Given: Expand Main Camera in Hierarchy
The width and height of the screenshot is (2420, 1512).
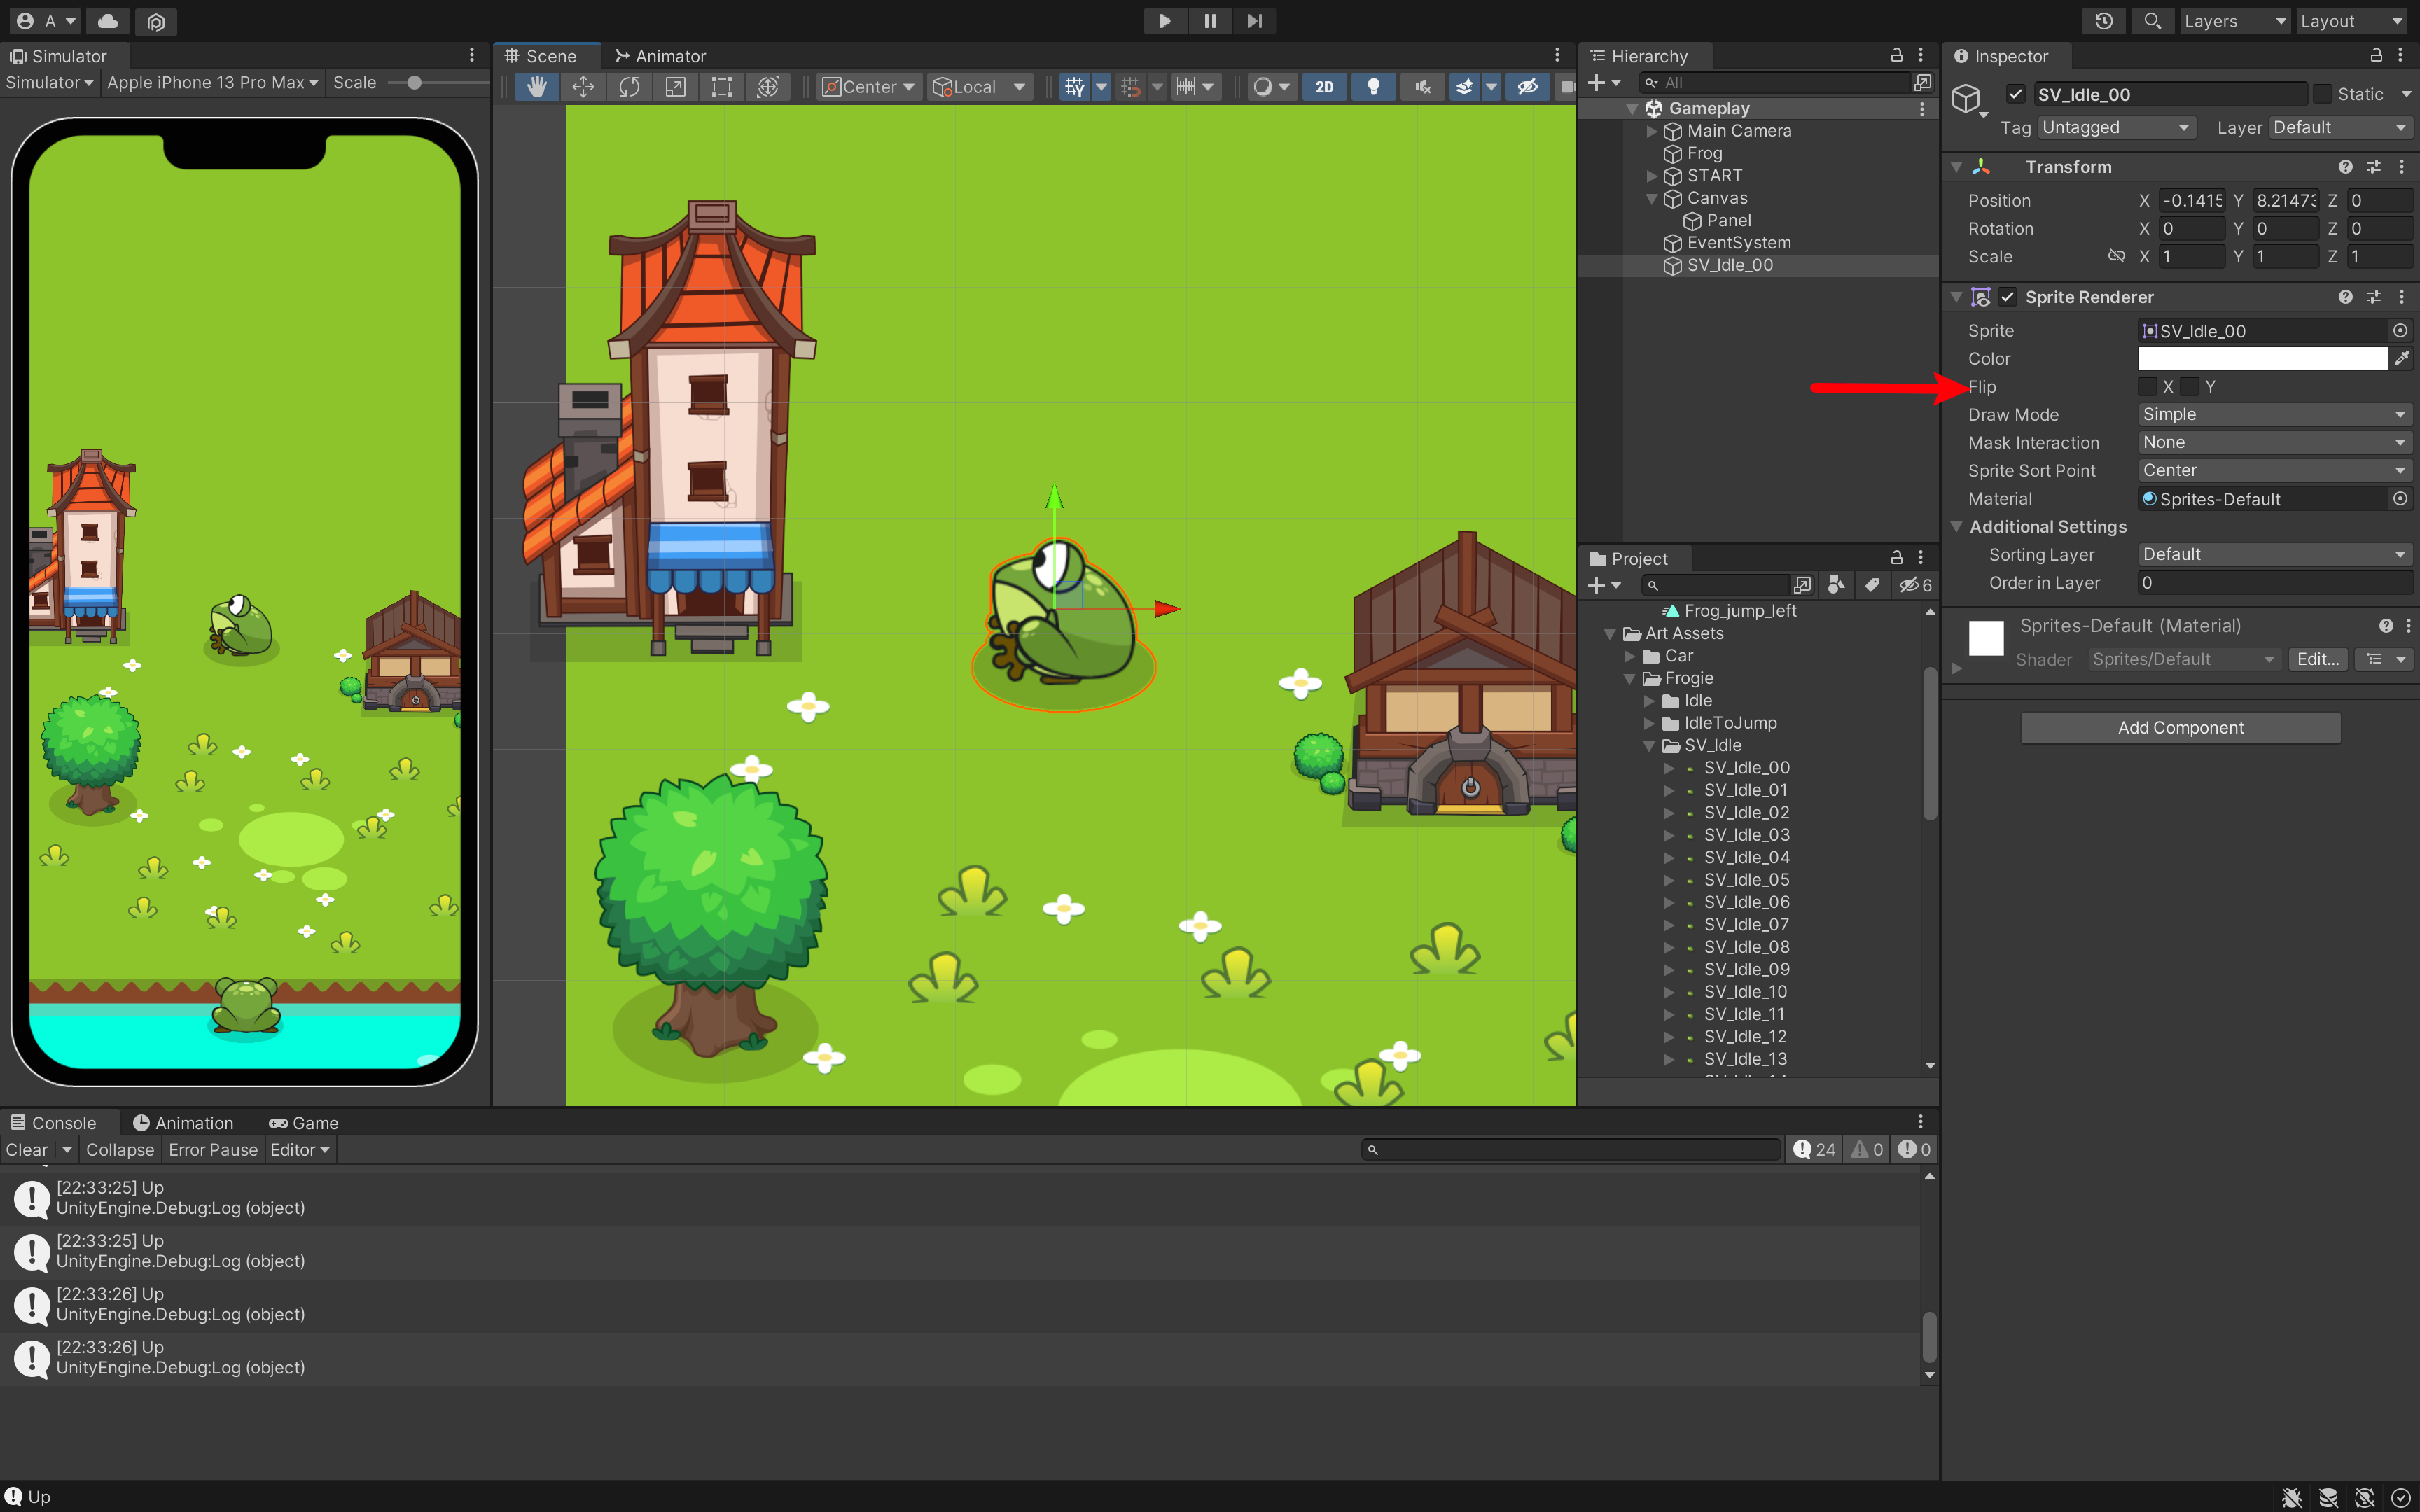Looking at the screenshot, I should 1652,131.
